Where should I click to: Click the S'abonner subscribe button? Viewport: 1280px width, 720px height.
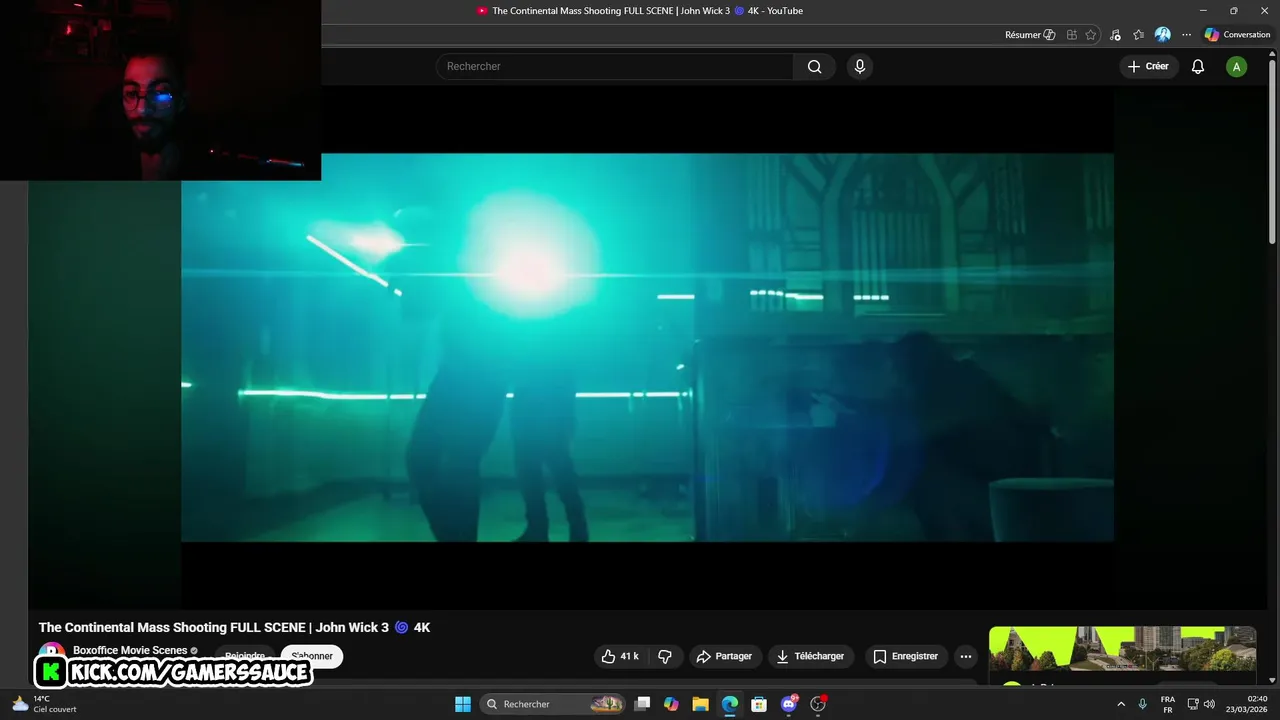[x=312, y=656]
